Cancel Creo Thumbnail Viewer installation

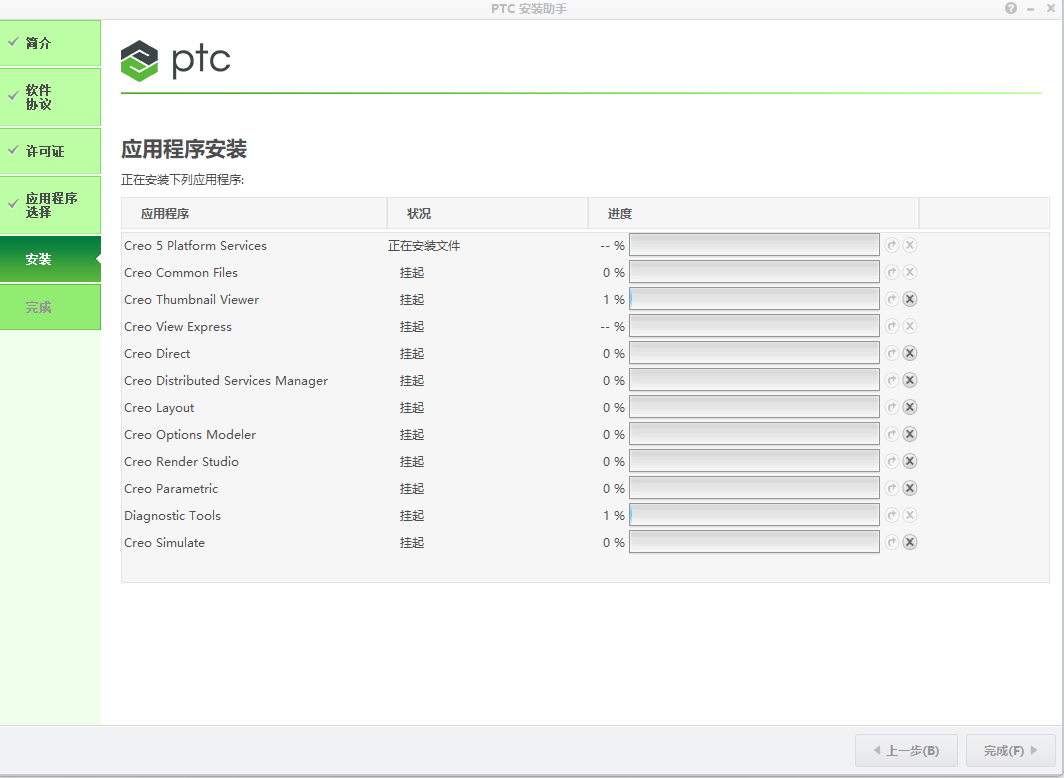910,299
